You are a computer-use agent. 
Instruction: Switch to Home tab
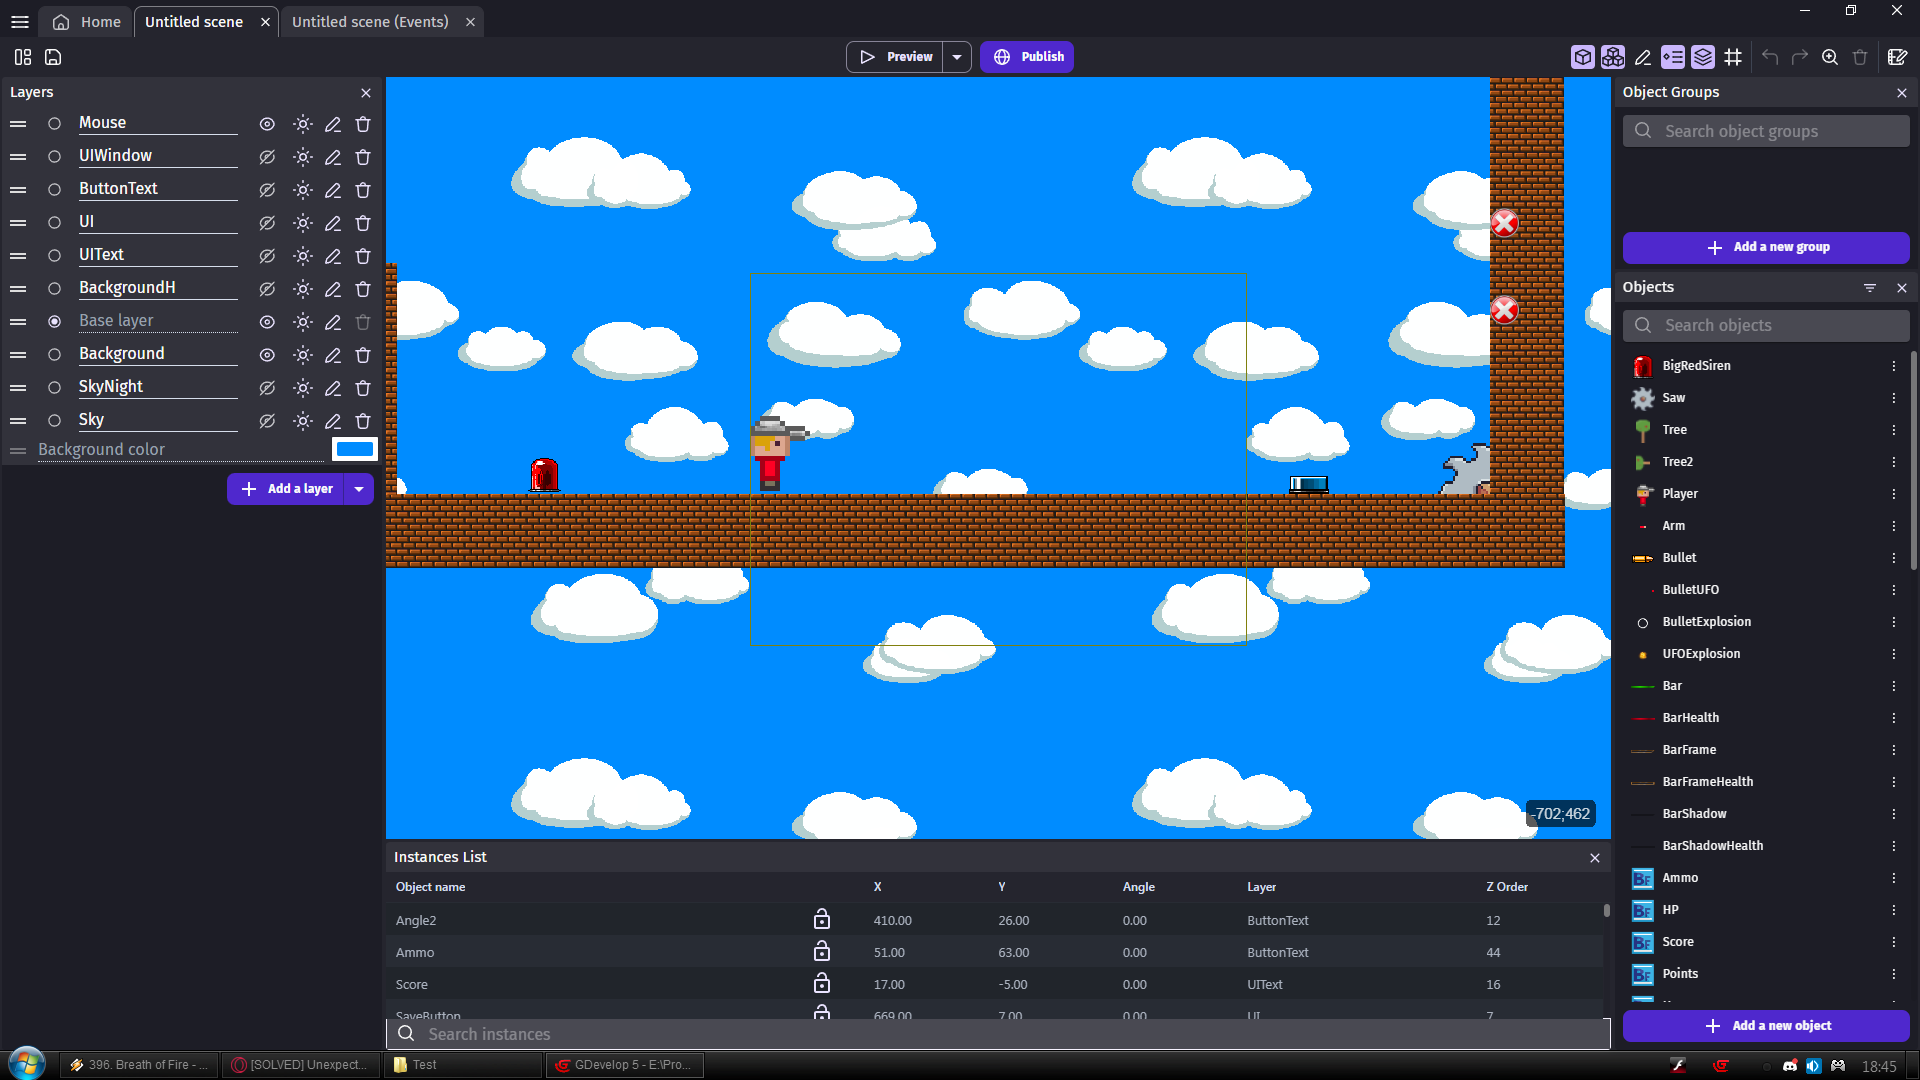click(x=86, y=21)
